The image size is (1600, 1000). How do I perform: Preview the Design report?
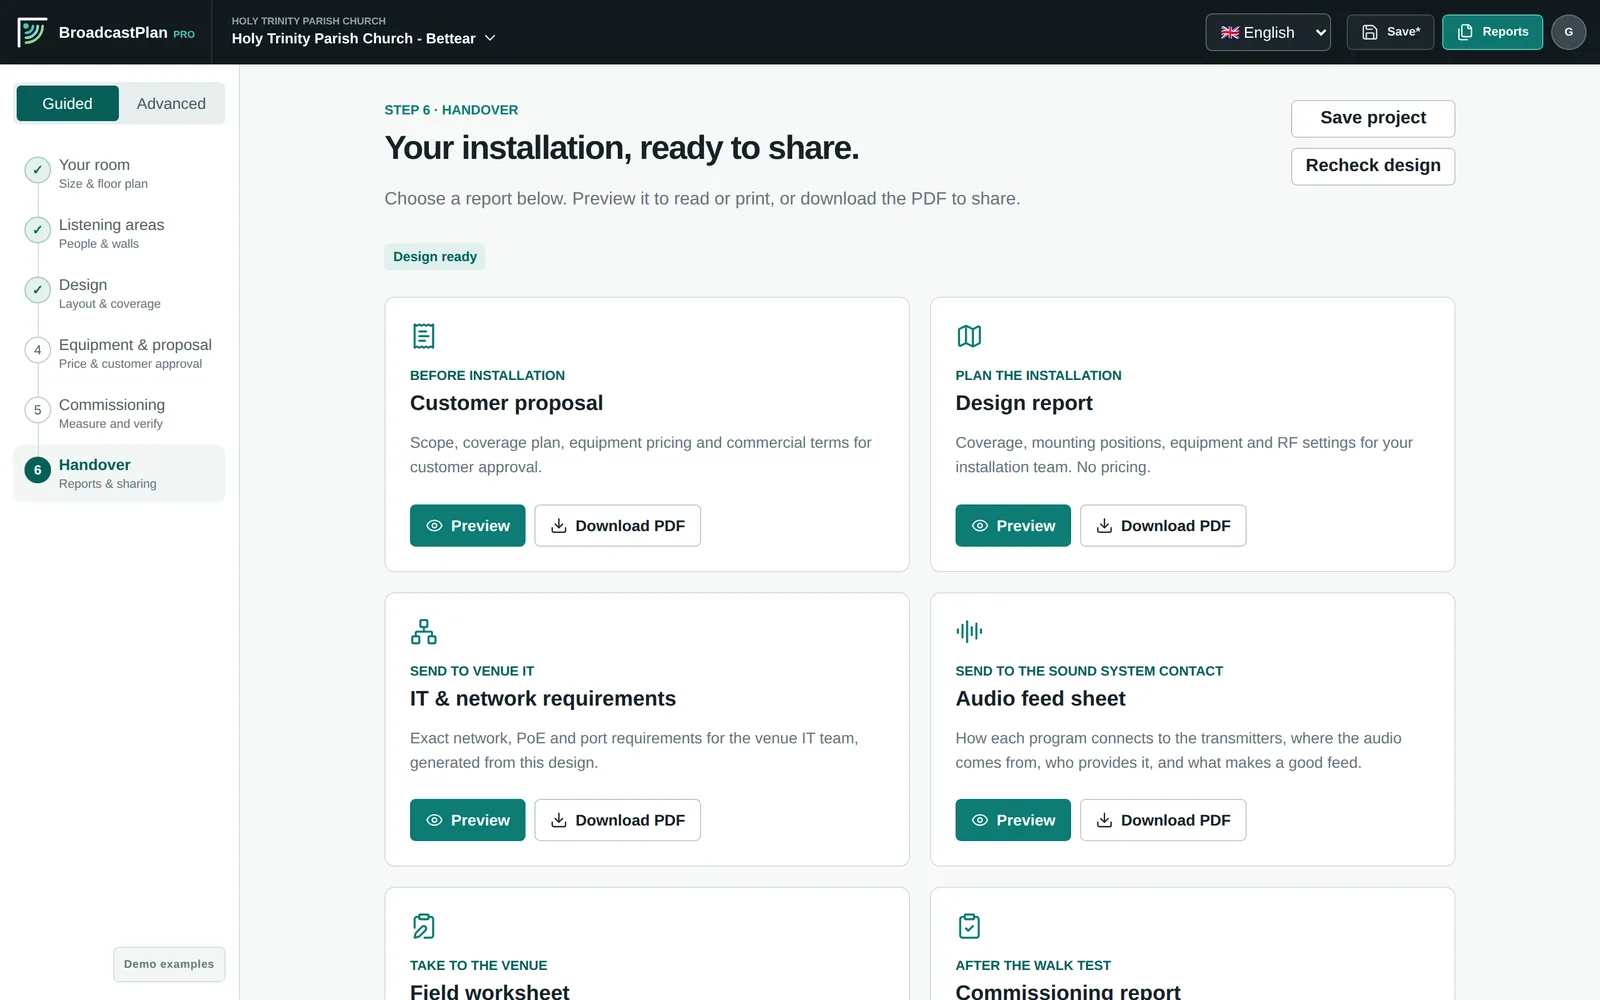(x=1013, y=526)
